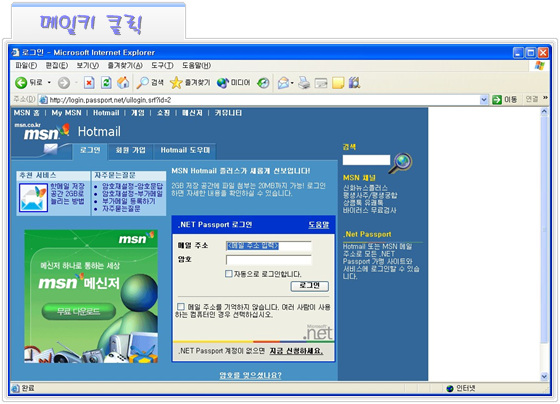Click the yellow Discuss note icon
Screen dimensions: 560x404
click(338, 83)
